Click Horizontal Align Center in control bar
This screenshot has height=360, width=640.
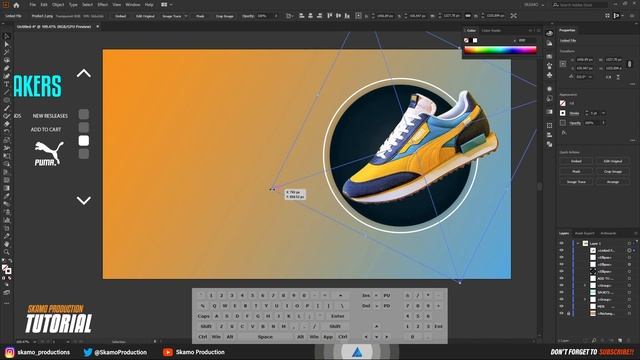310,16
